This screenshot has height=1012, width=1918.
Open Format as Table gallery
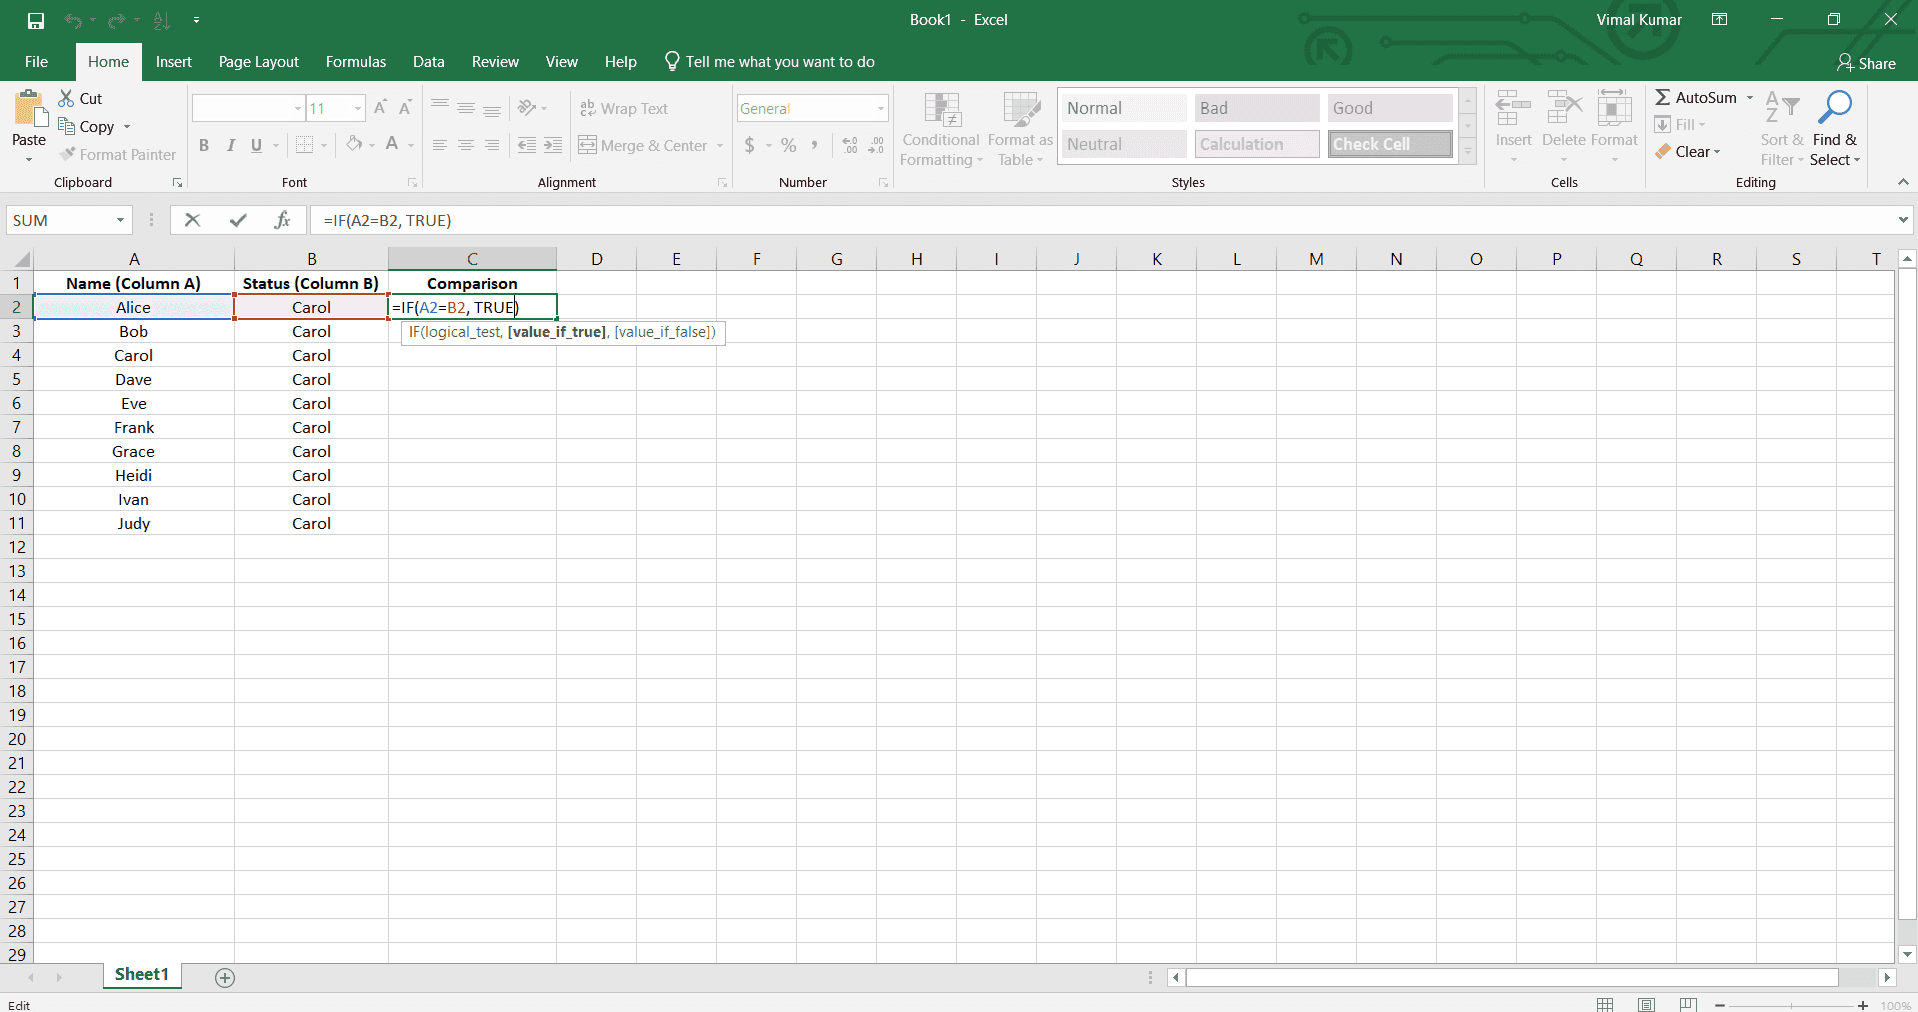point(1019,128)
